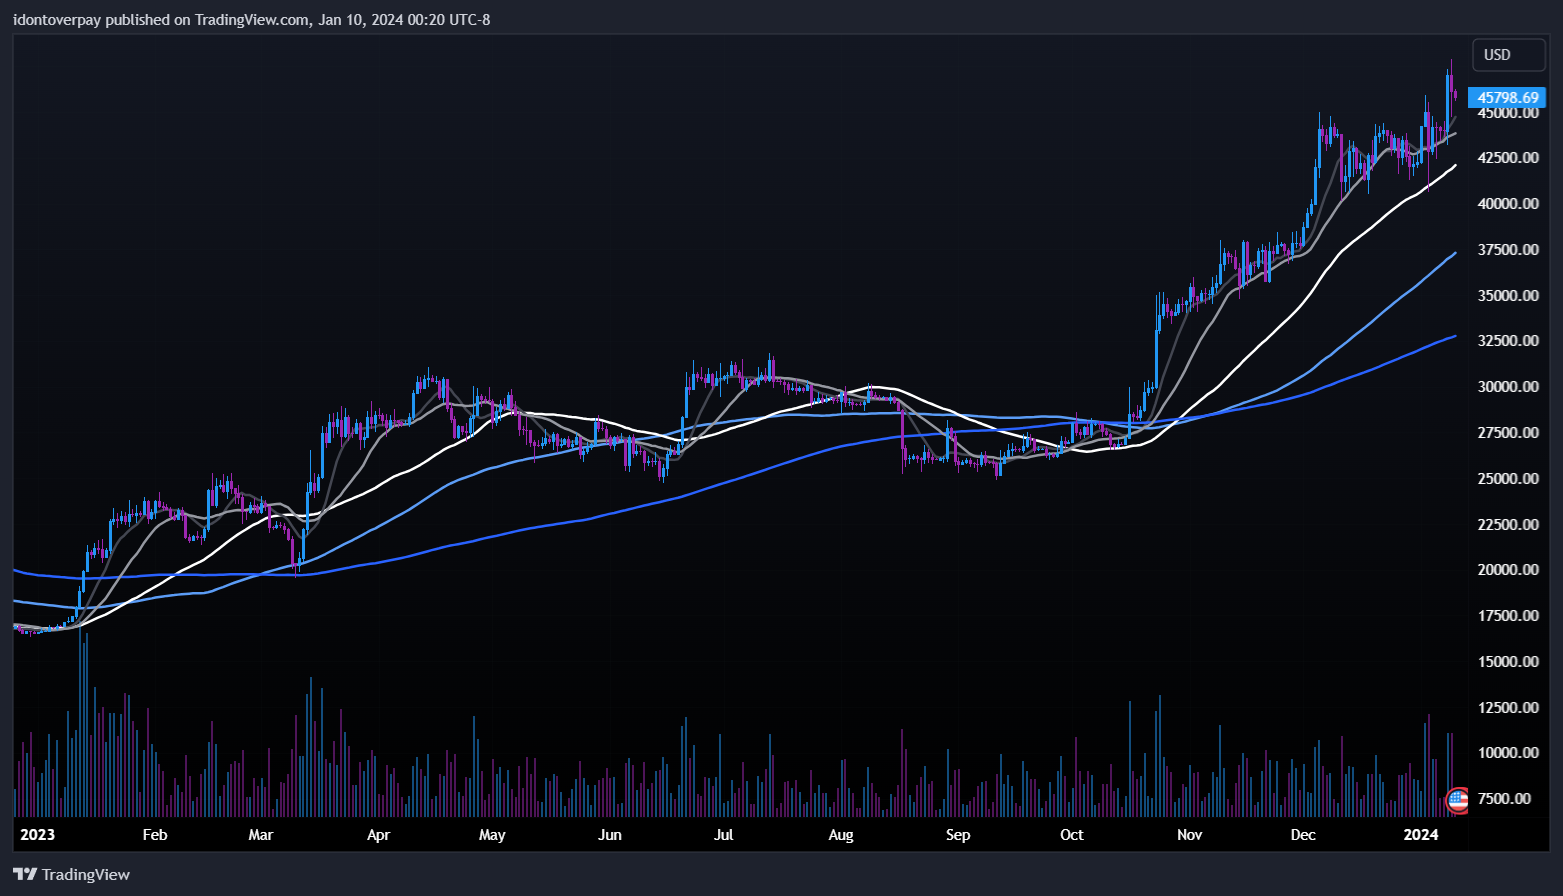Click the Feb label on time axis

(x=155, y=835)
